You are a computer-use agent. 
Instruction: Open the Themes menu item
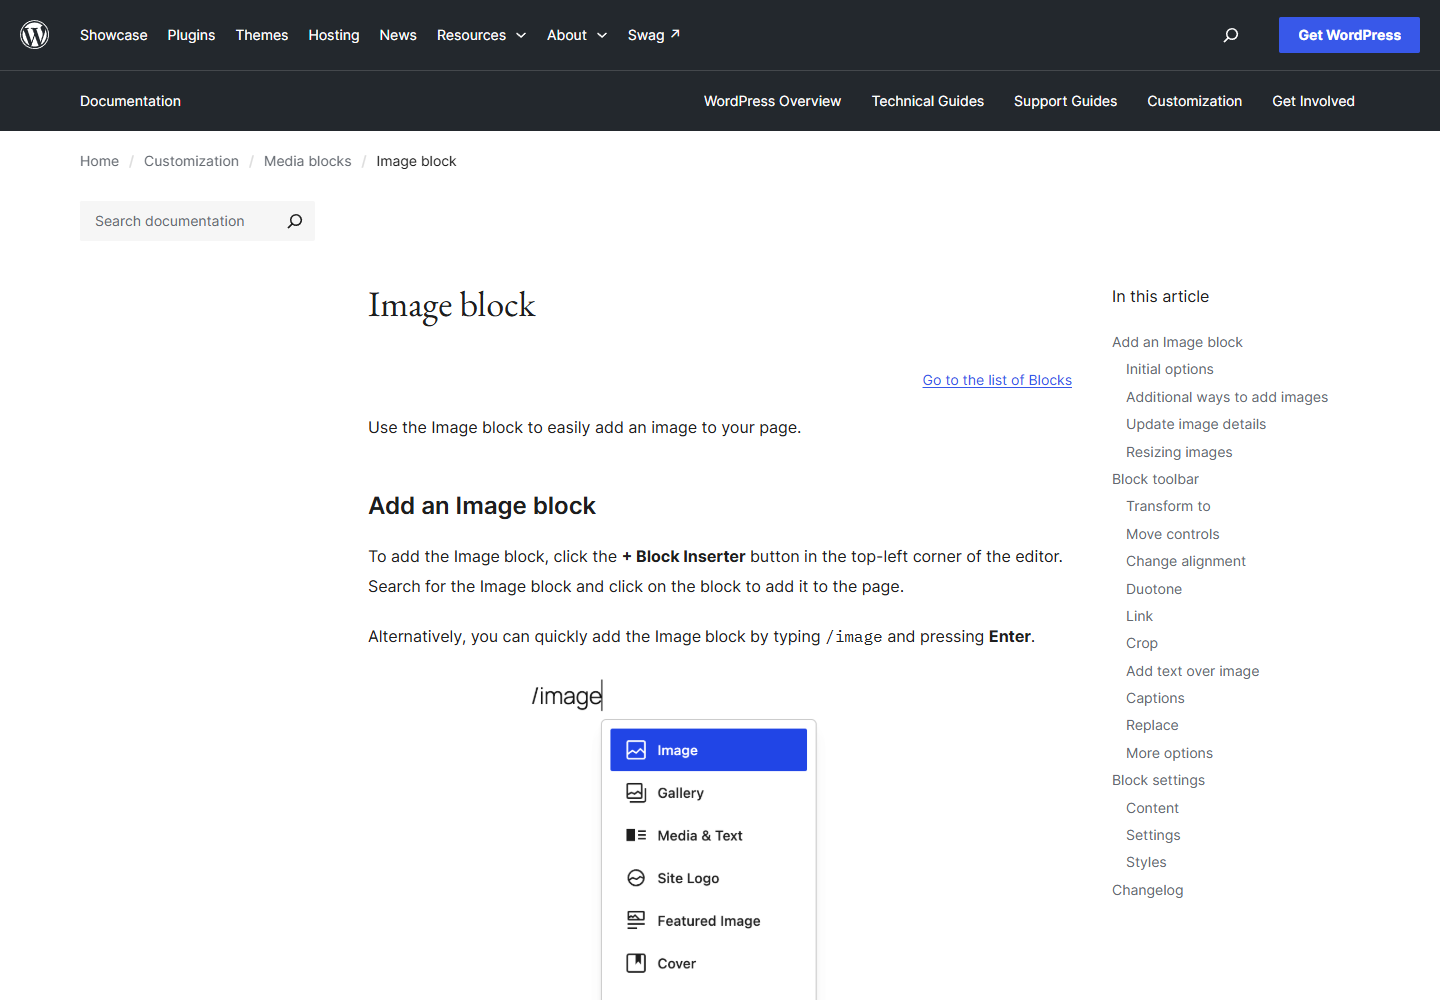262,35
